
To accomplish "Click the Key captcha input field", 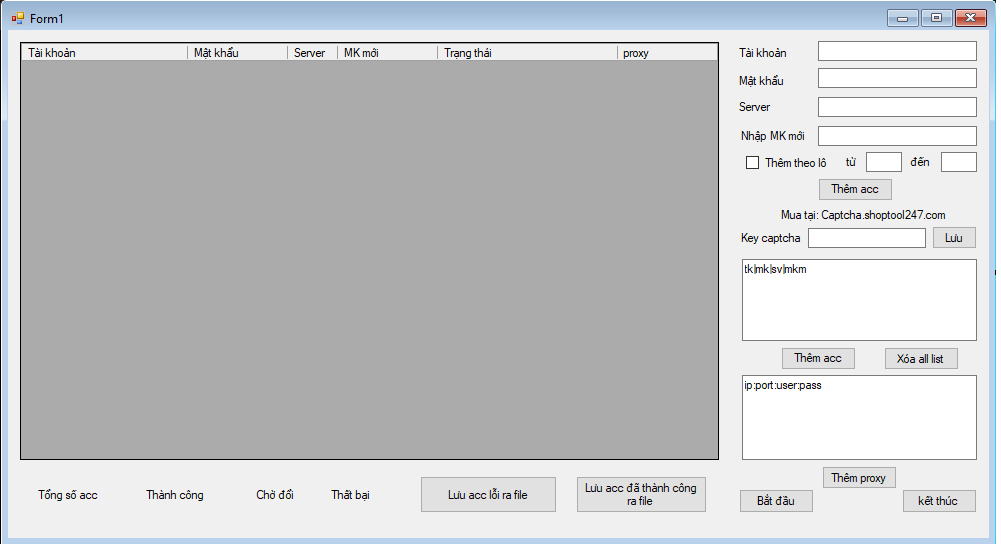I will pyautogui.click(x=866, y=238).
